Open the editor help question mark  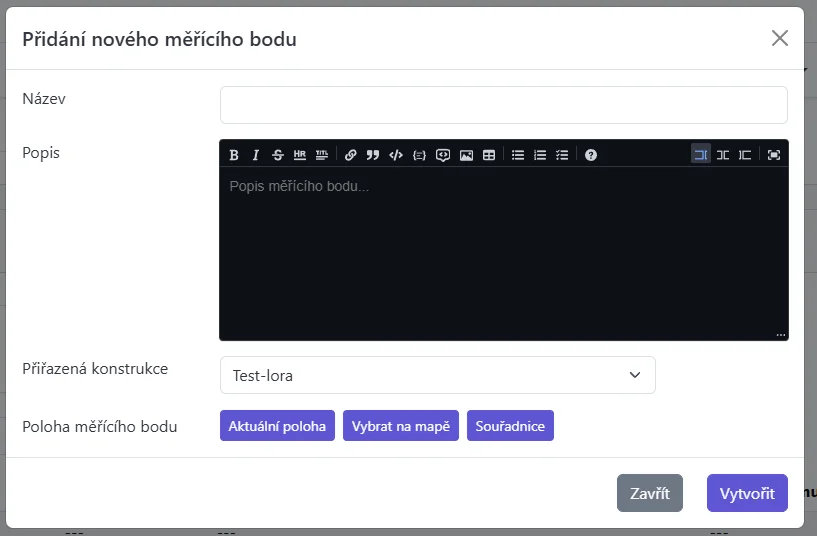click(591, 155)
